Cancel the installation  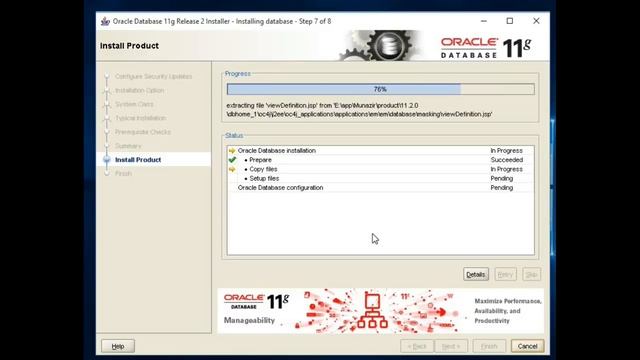pyautogui.click(x=527, y=346)
